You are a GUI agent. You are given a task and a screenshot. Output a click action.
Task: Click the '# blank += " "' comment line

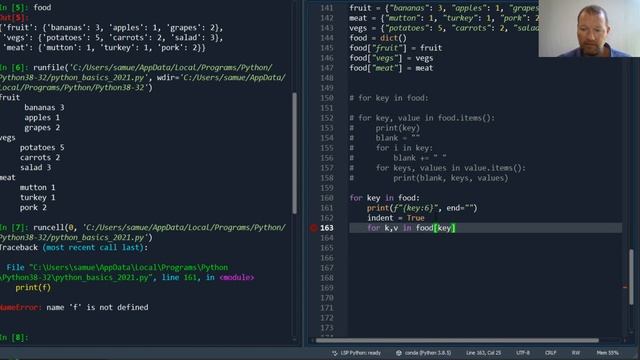[x=398, y=158]
